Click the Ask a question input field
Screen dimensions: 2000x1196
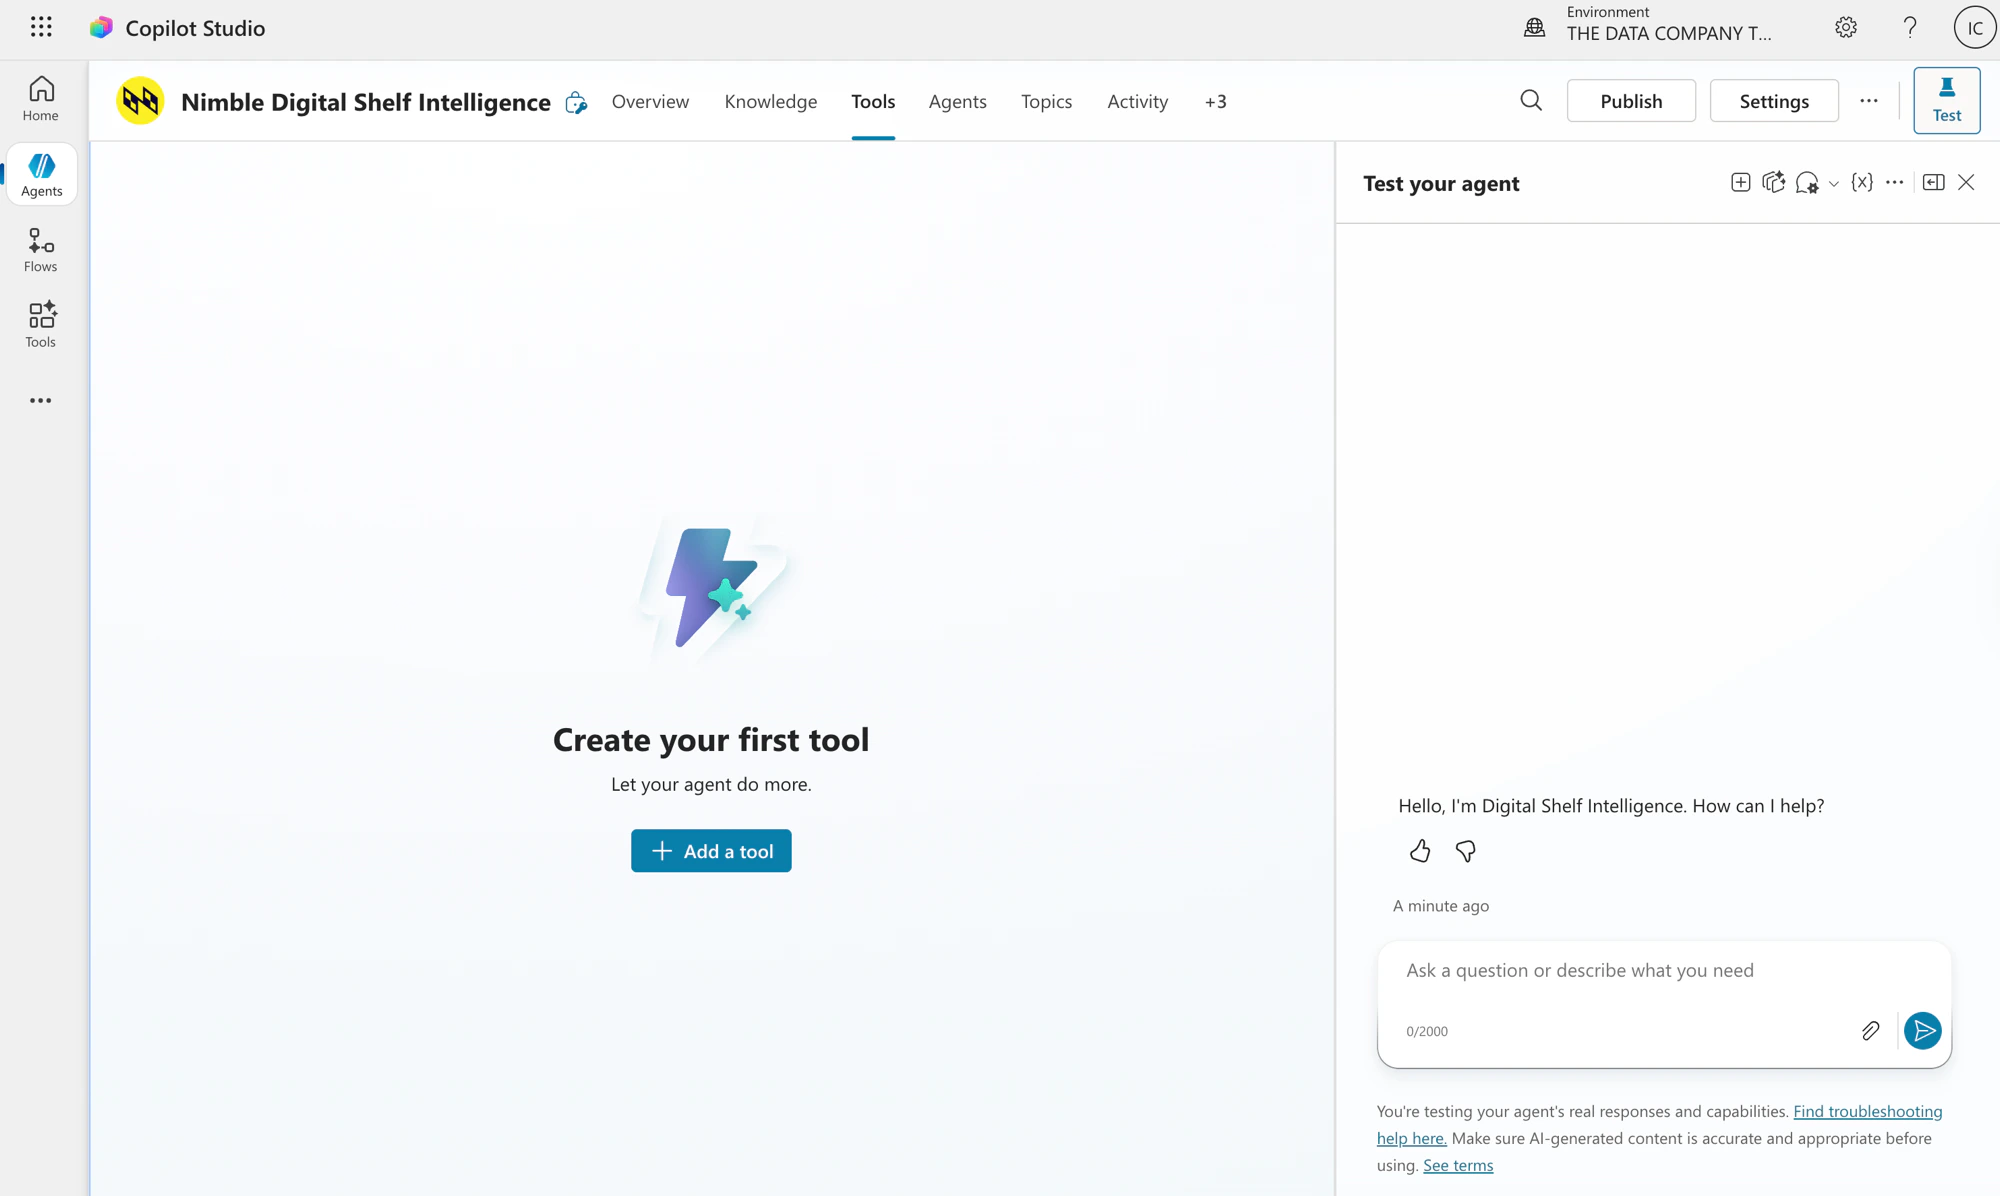1663,970
